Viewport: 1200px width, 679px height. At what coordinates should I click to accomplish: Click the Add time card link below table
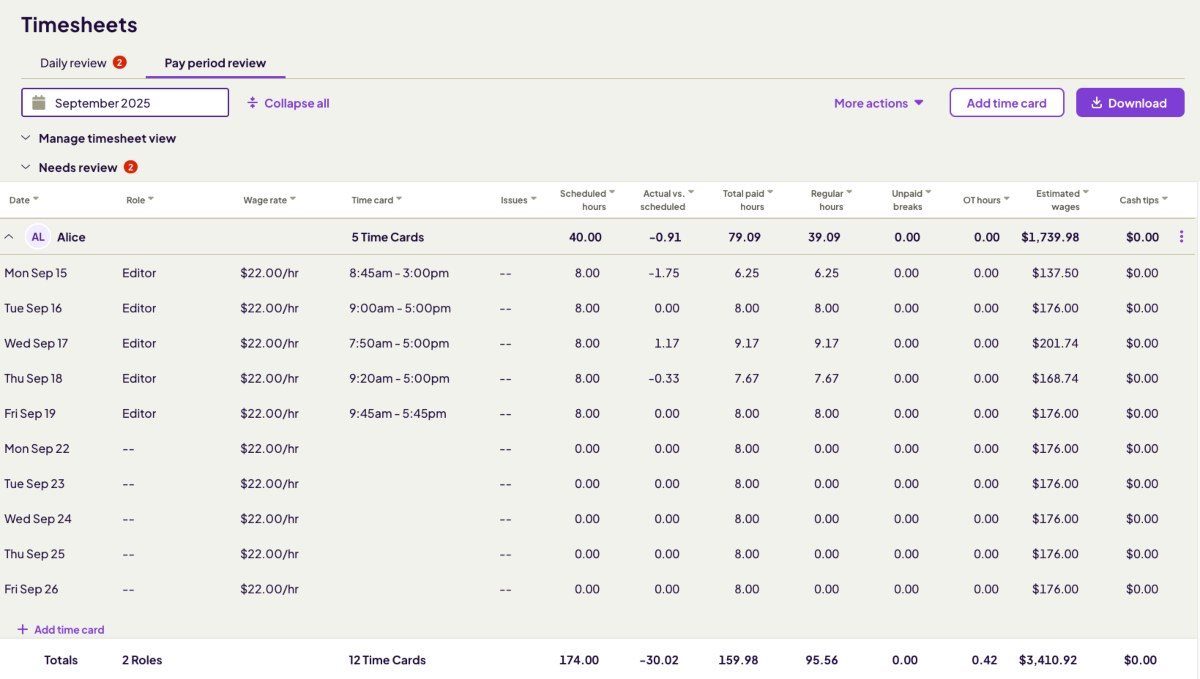pos(69,630)
